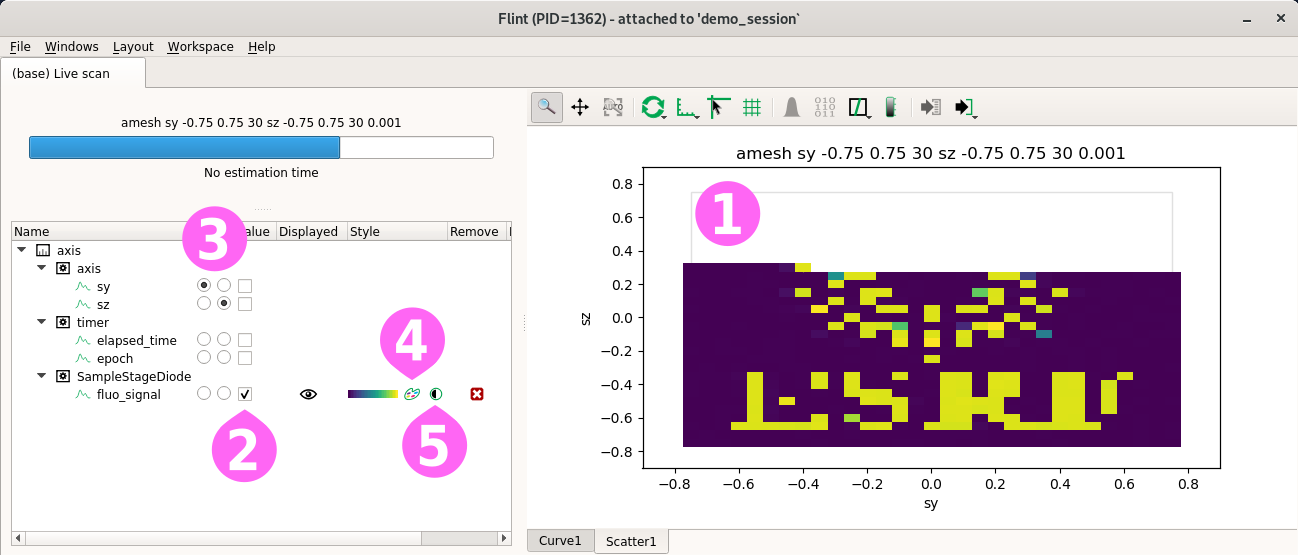This screenshot has width=1298, height=555.
Task: Open the Layout menu
Action: (x=133, y=47)
